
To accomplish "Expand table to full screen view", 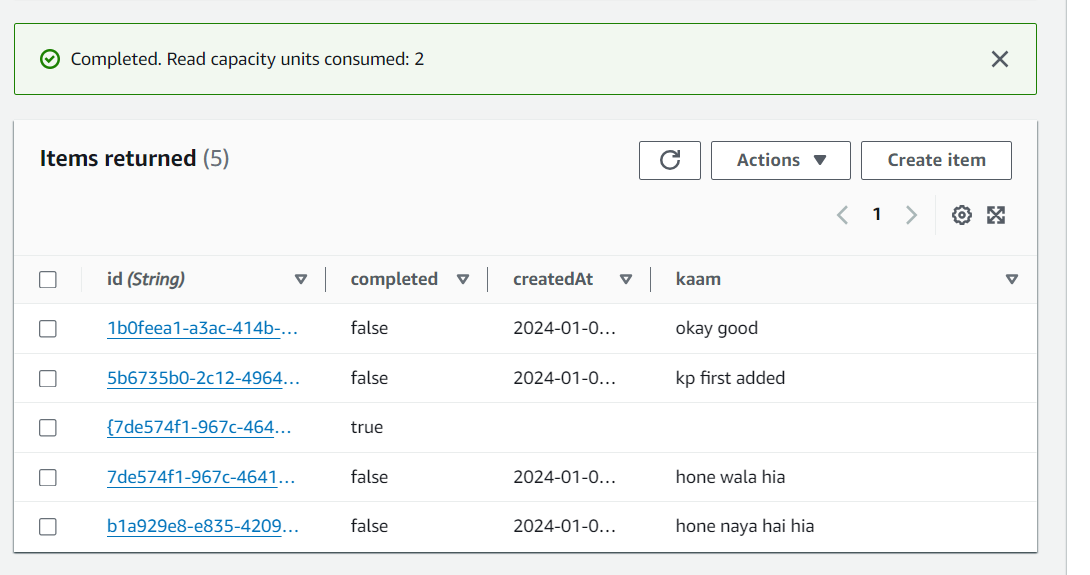I will 996,215.
